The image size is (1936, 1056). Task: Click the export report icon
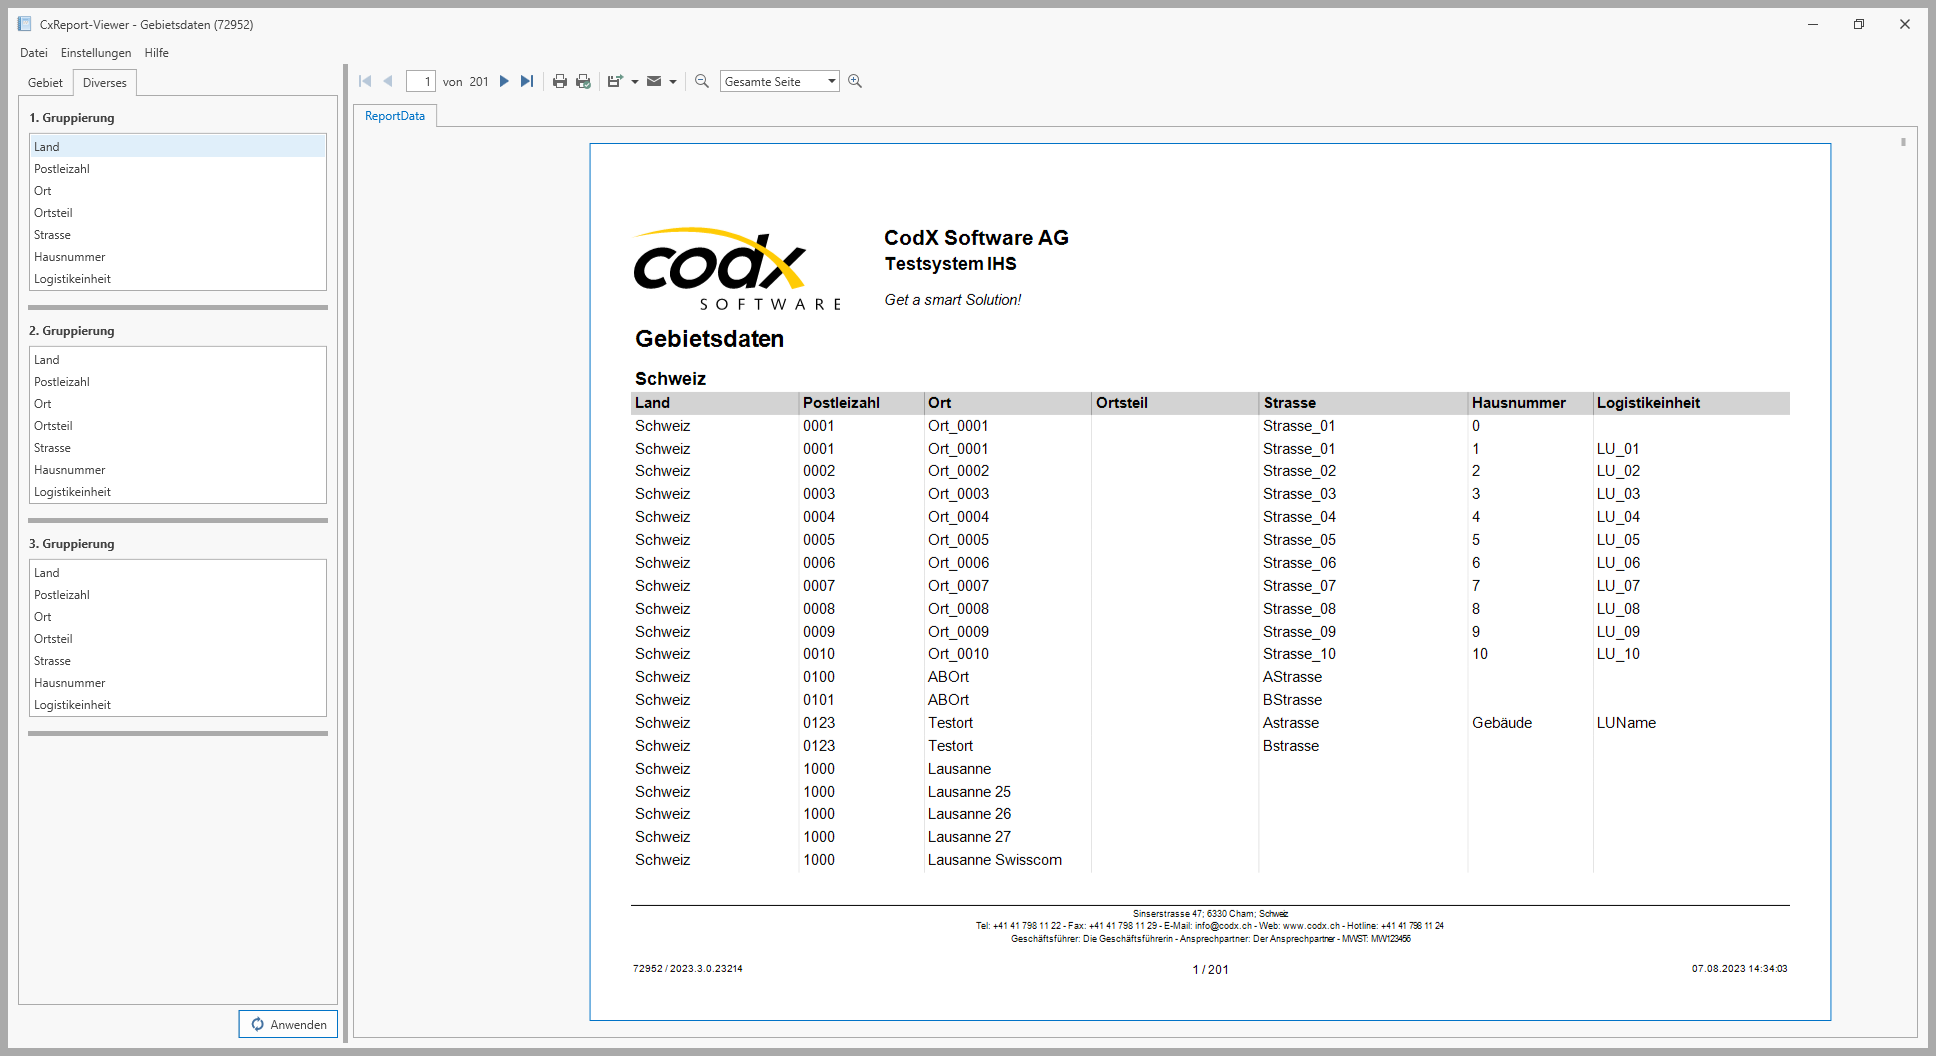[614, 81]
